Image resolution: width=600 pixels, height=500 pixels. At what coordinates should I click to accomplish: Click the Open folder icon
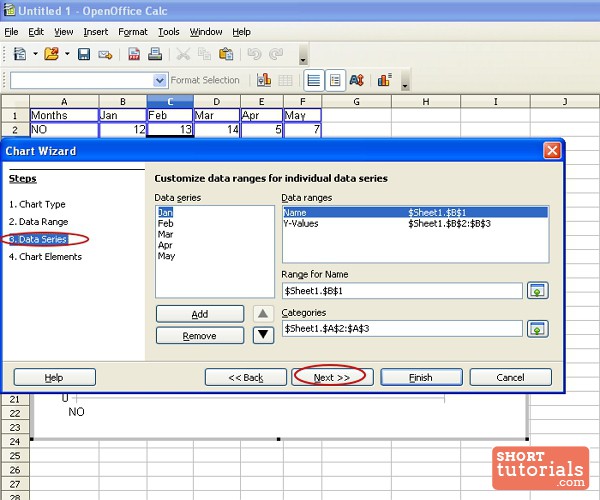(52, 54)
